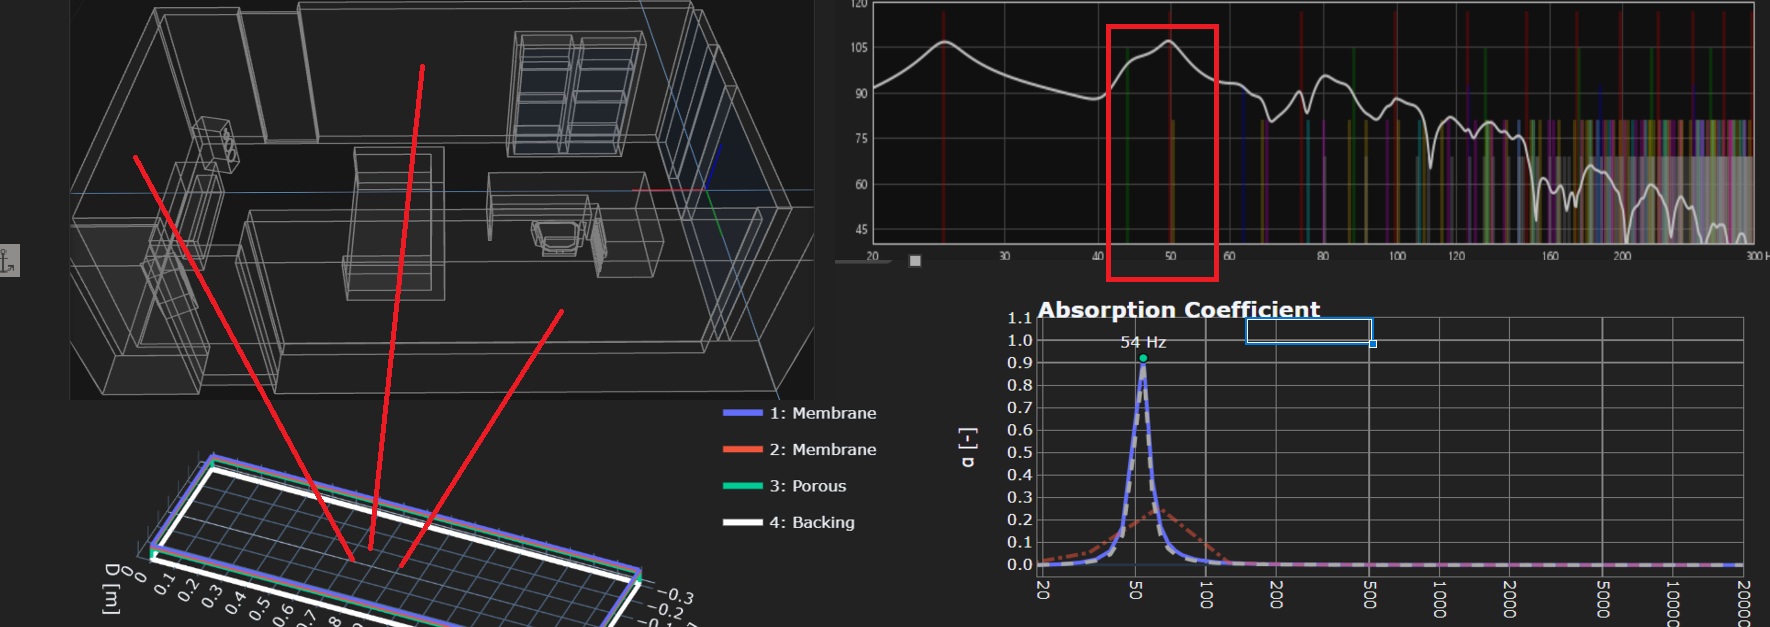Click the response curve peak inside the red rectangle
This screenshot has width=1770, height=627.
click(x=1169, y=42)
